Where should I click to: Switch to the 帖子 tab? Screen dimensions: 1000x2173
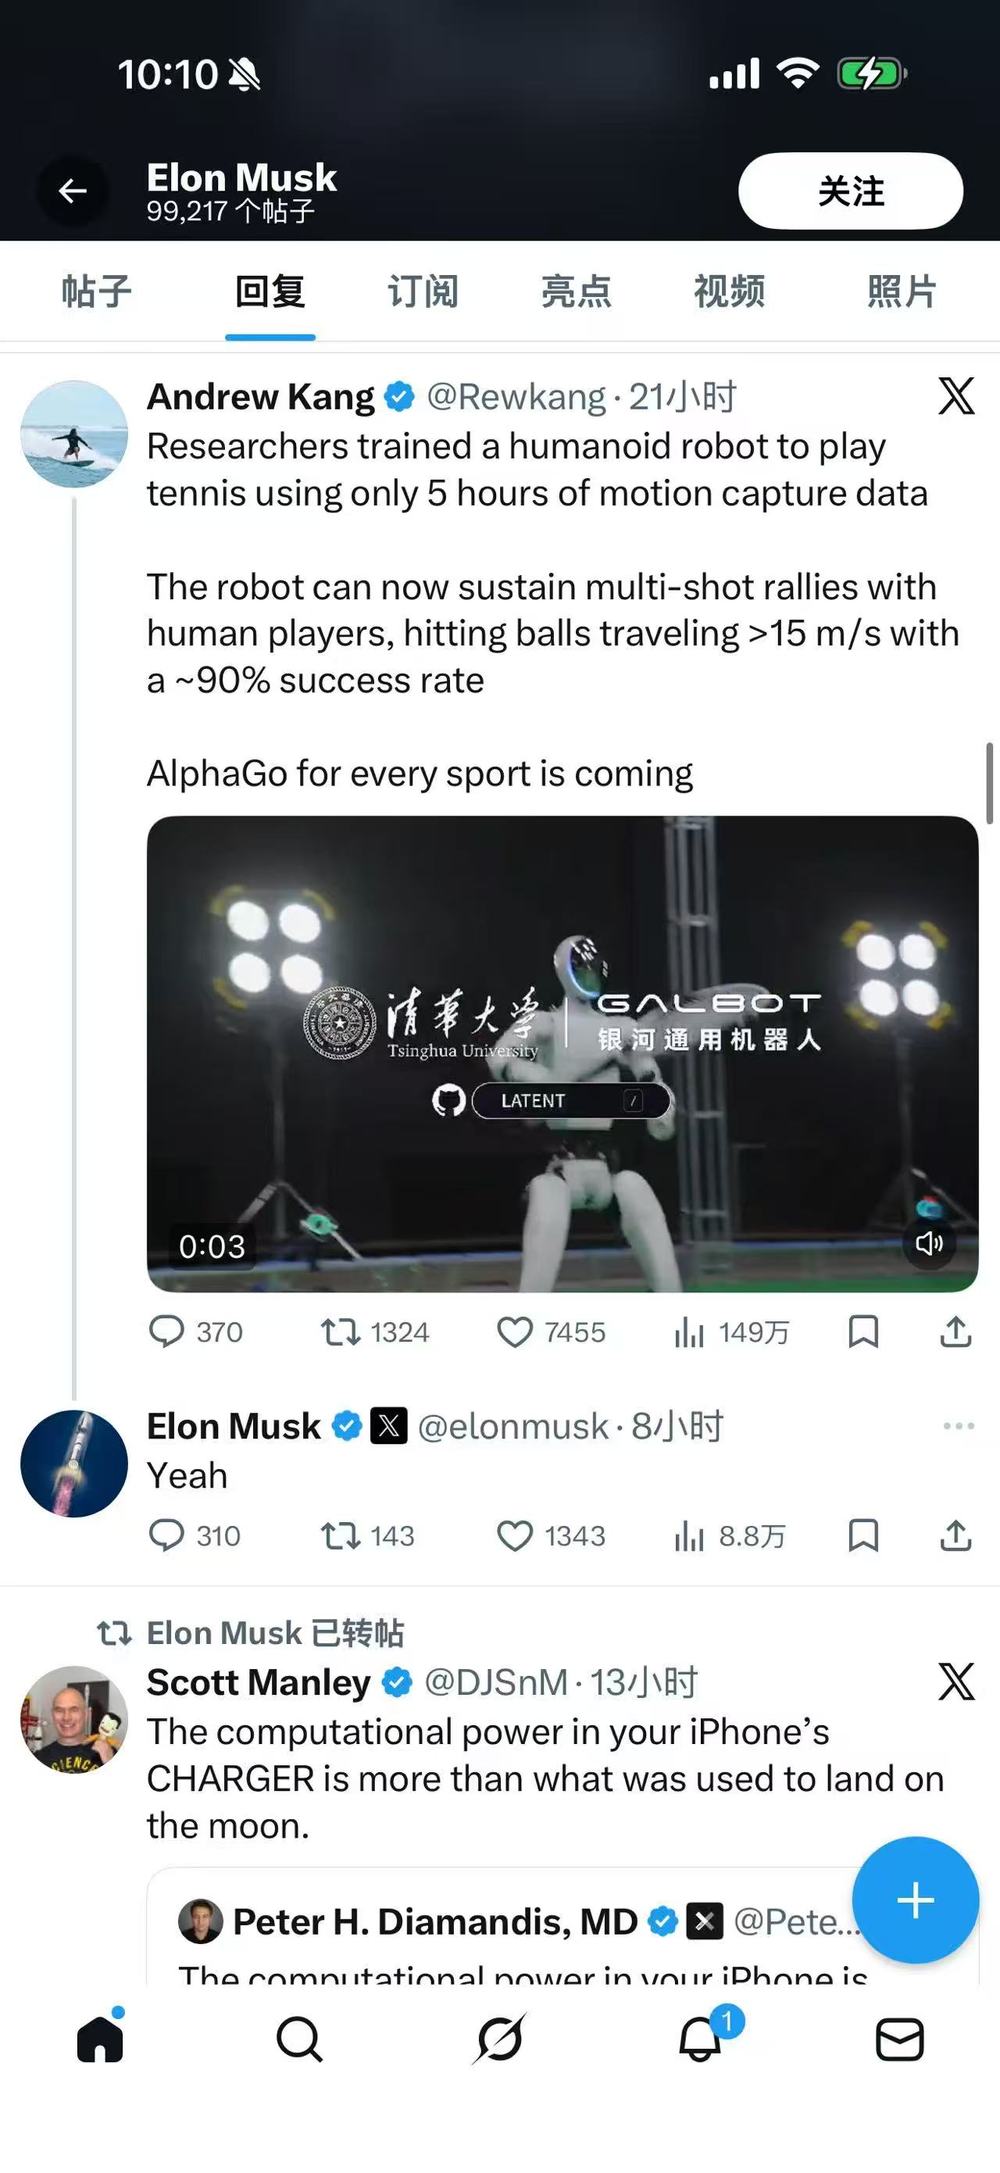click(x=97, y=292)
